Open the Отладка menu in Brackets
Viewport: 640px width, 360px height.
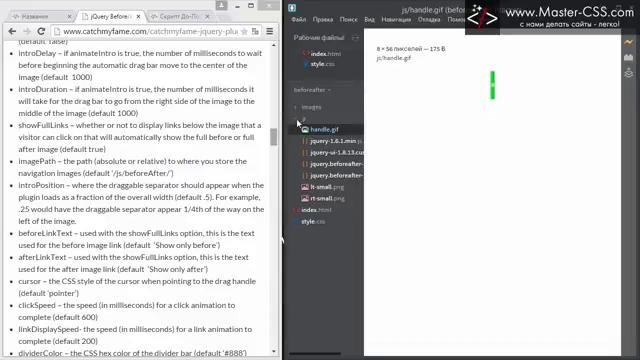click(x=429, y=20)
